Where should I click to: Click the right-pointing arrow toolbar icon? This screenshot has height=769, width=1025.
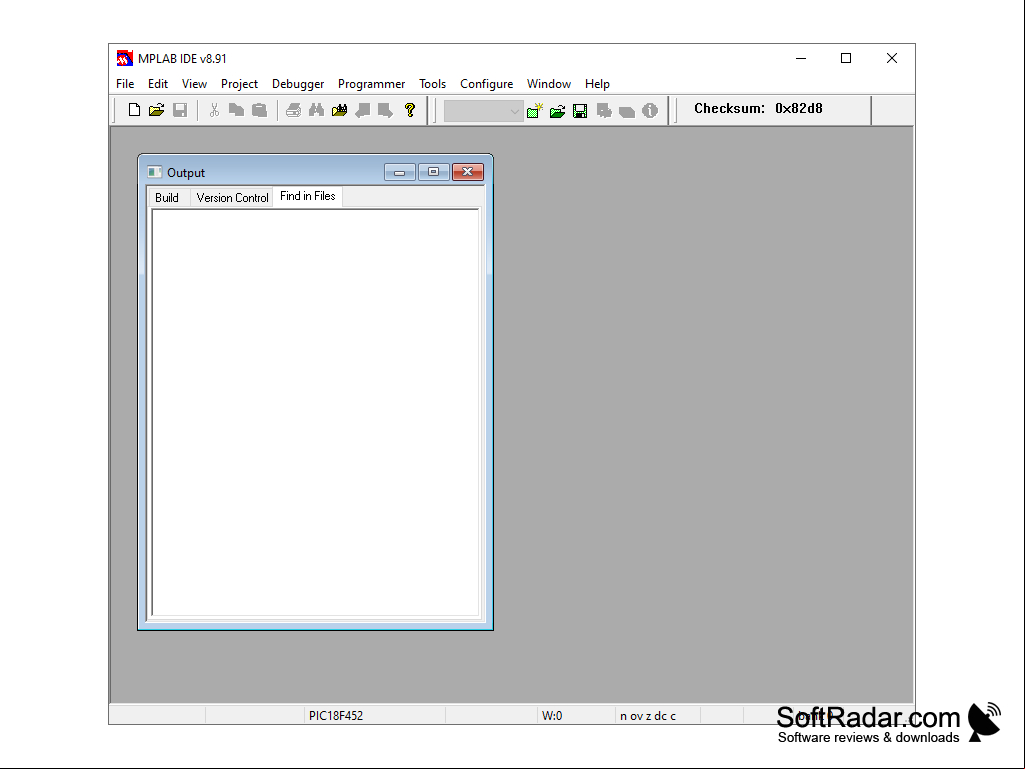point(385,110)
